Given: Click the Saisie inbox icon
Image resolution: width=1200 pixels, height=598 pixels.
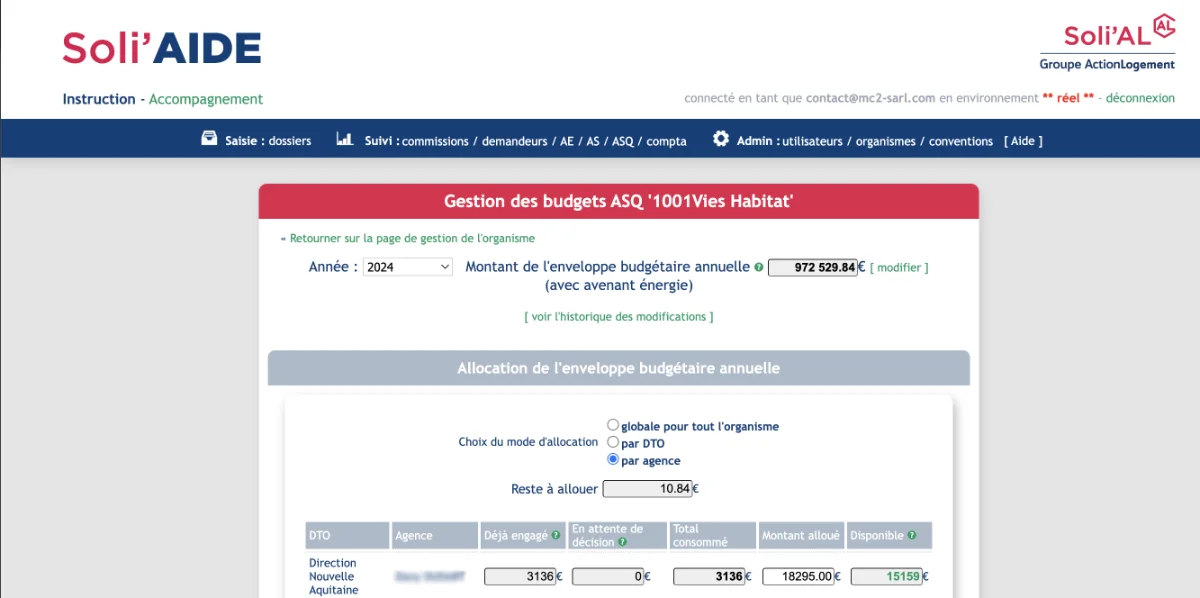Looking at the screenshot, I should tap(209, 139).
